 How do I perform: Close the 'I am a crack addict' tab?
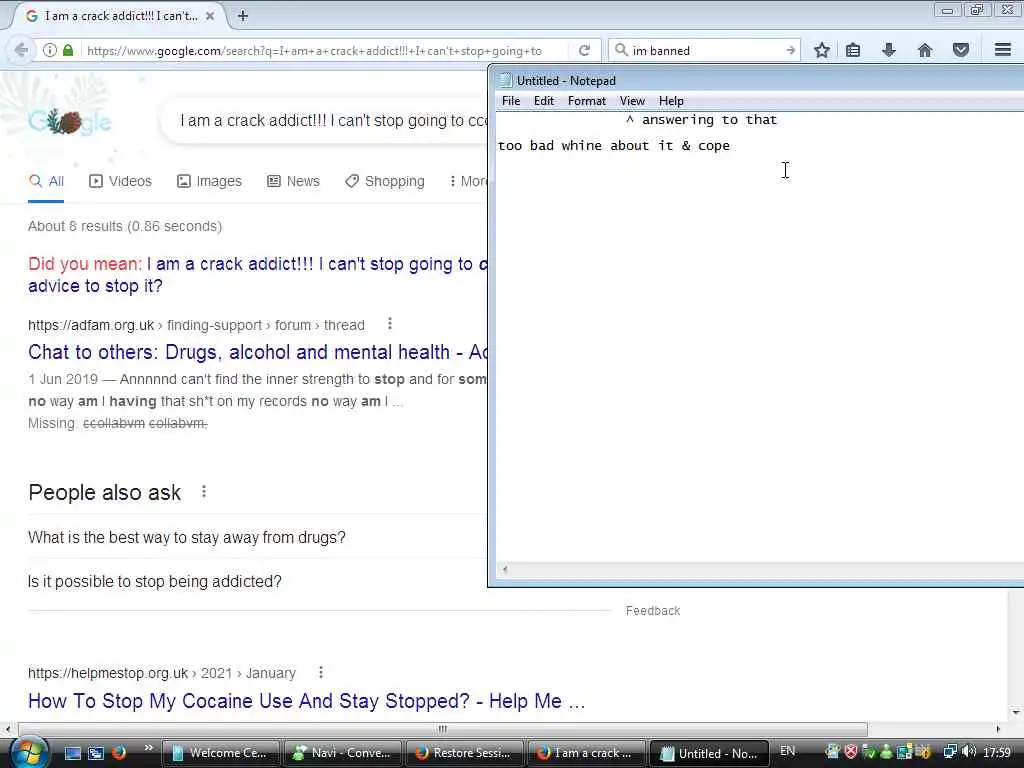click(x=210, y=16)
